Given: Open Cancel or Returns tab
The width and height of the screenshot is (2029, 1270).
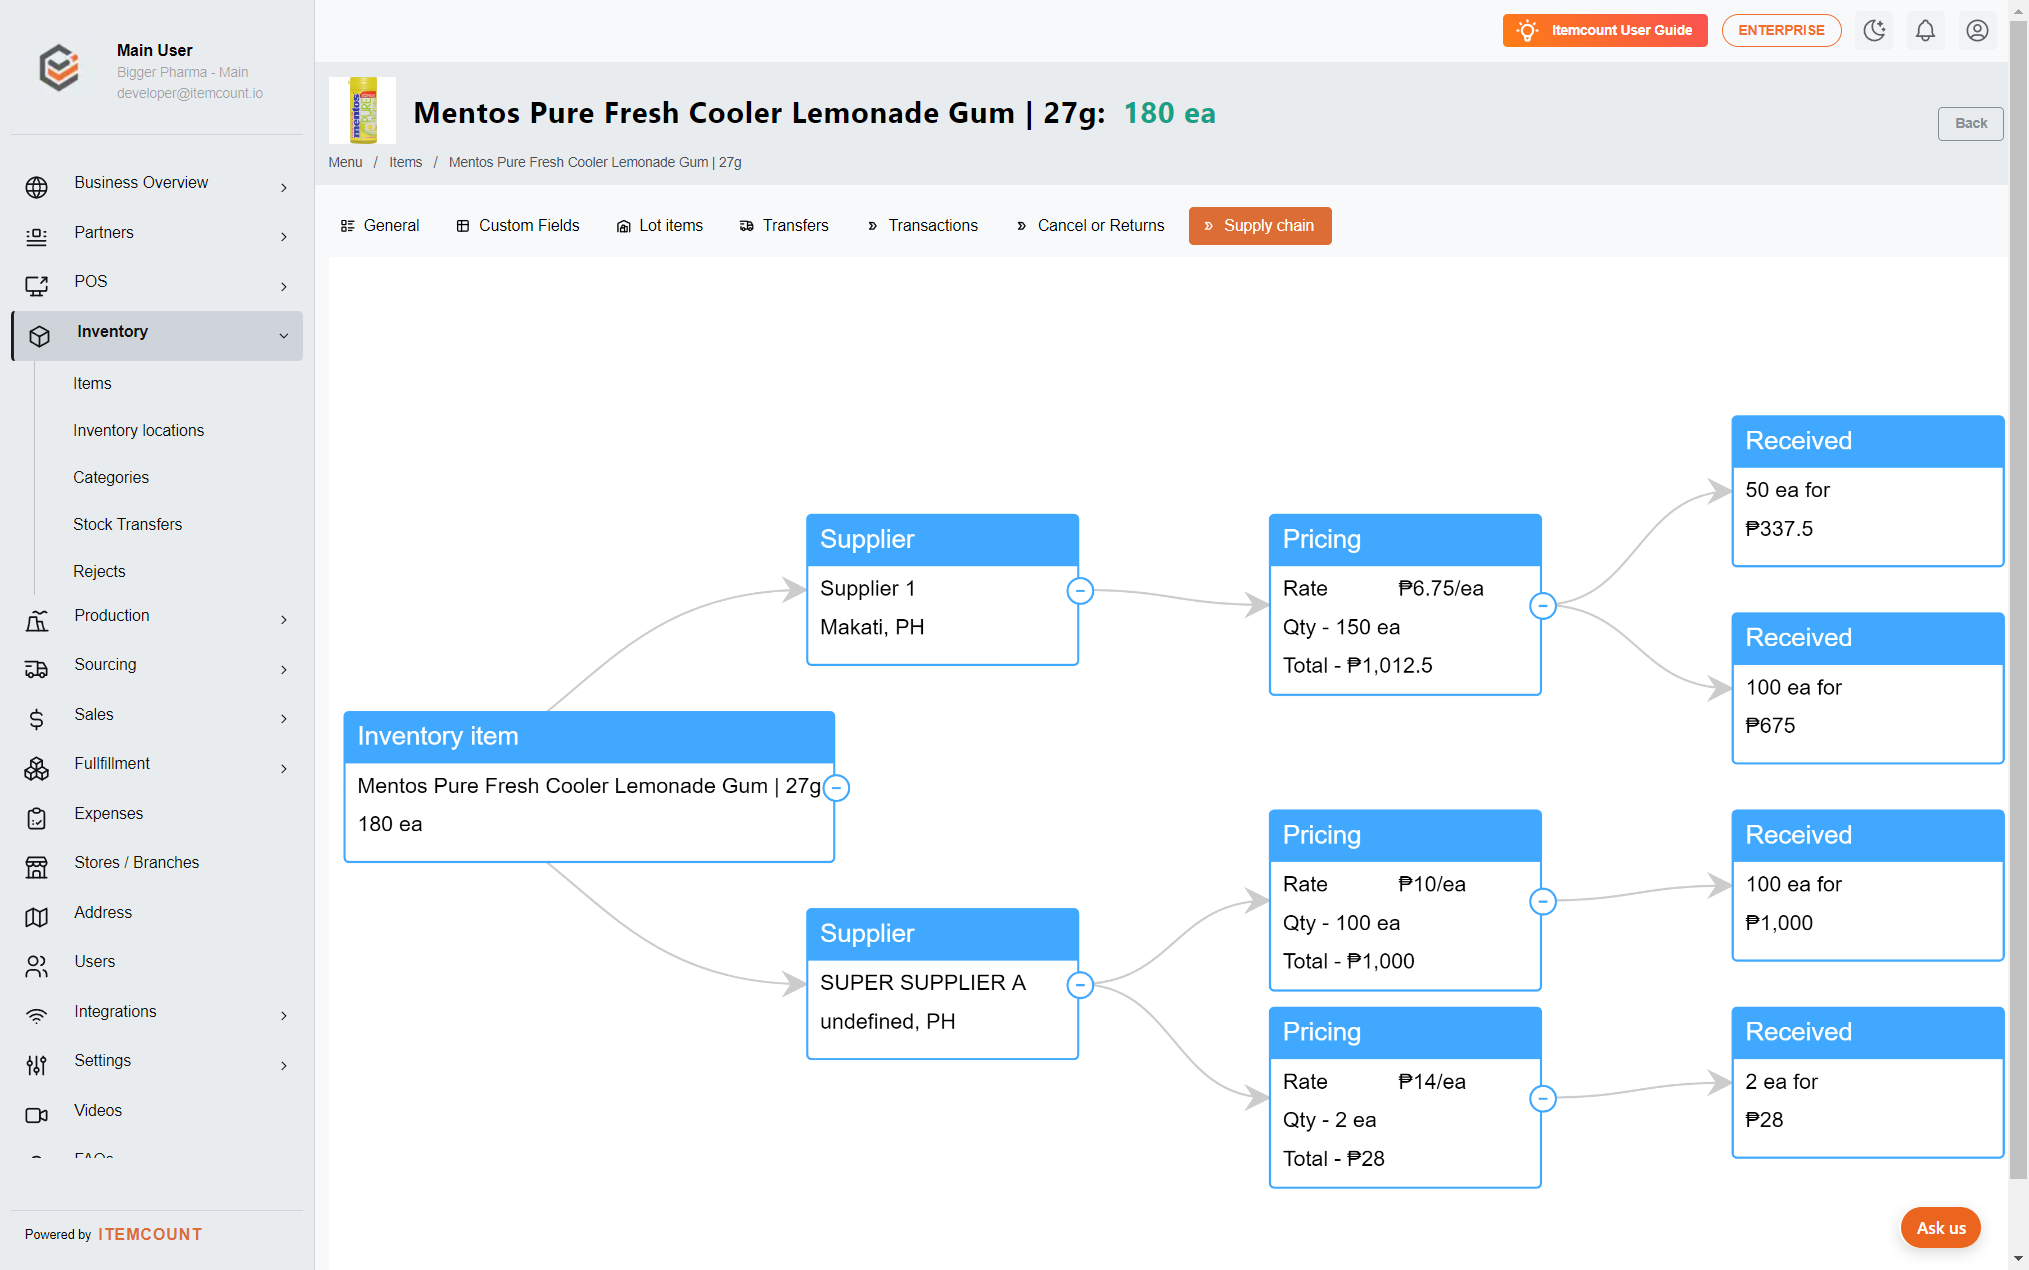Looking at the screenshot, I should (1090, 226).
